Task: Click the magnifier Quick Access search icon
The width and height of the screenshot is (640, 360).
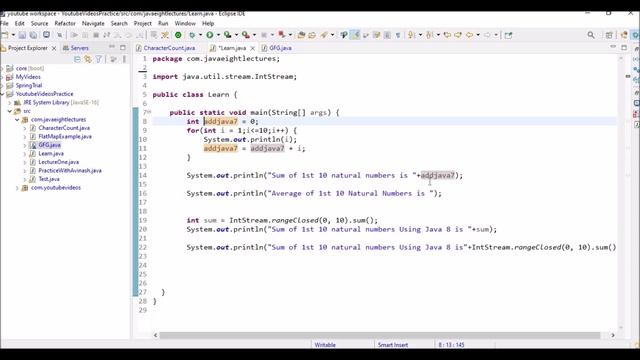Action: point(591,35)
